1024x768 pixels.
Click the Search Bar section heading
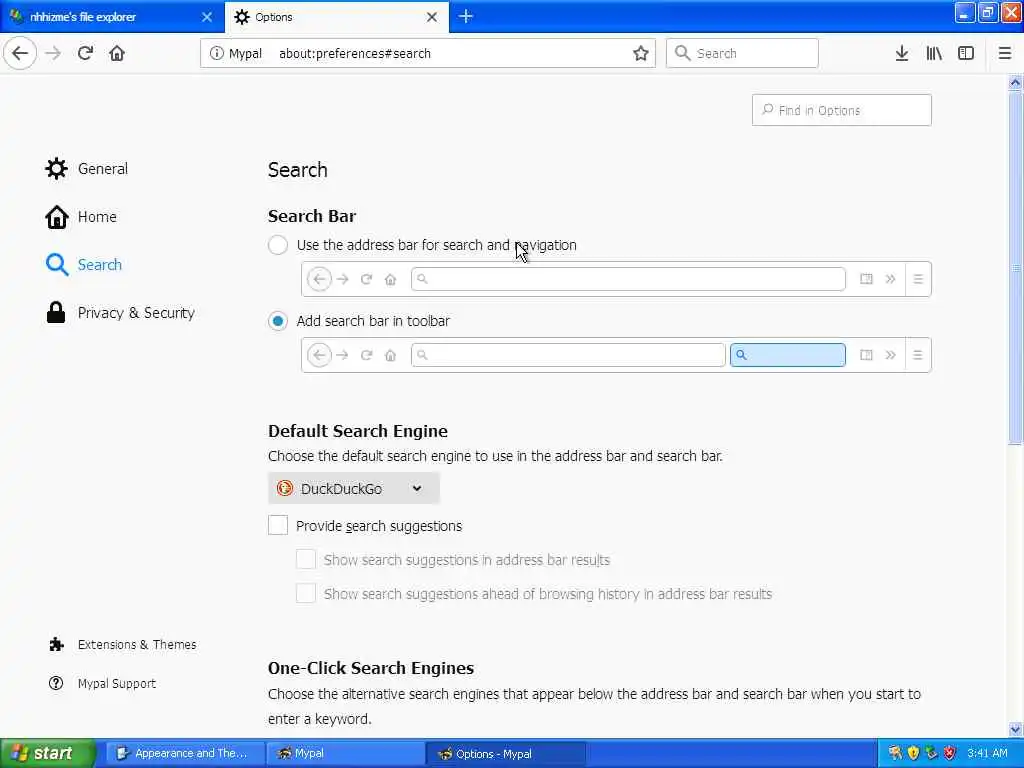[x=312, y=216]
